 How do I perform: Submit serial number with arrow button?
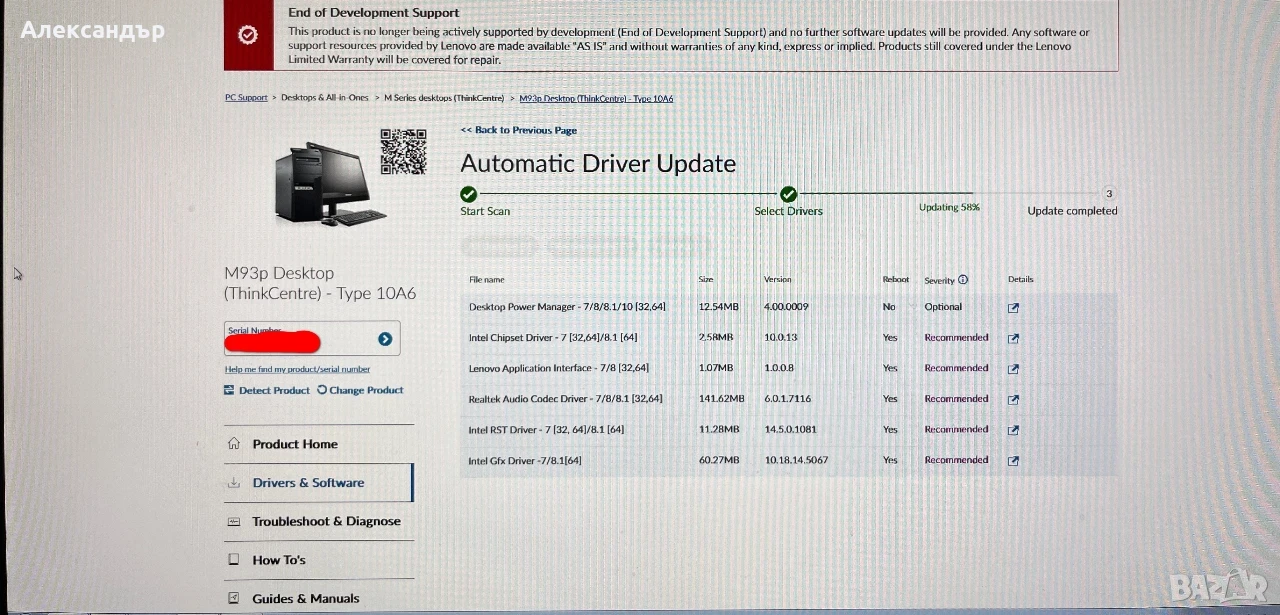point(385,339)
